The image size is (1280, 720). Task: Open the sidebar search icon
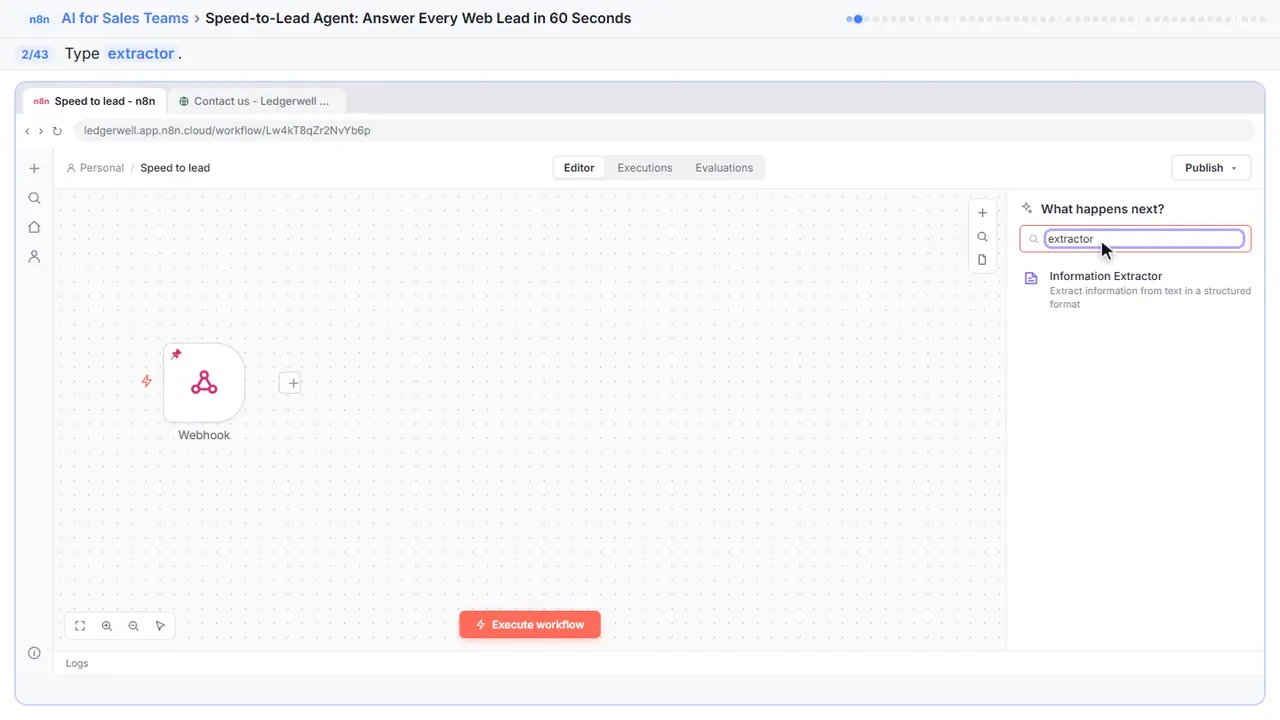pyautogui.click(x=34, y=198)
